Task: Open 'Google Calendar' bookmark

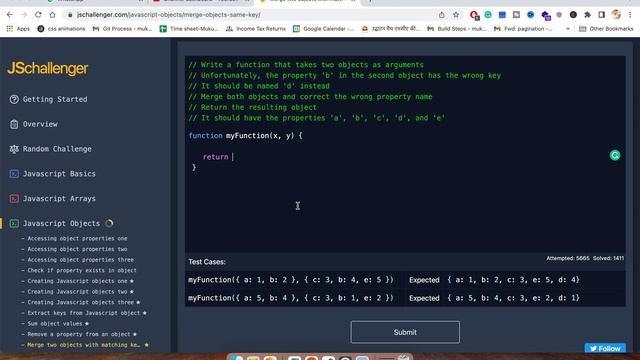Action: coord(324,29)
